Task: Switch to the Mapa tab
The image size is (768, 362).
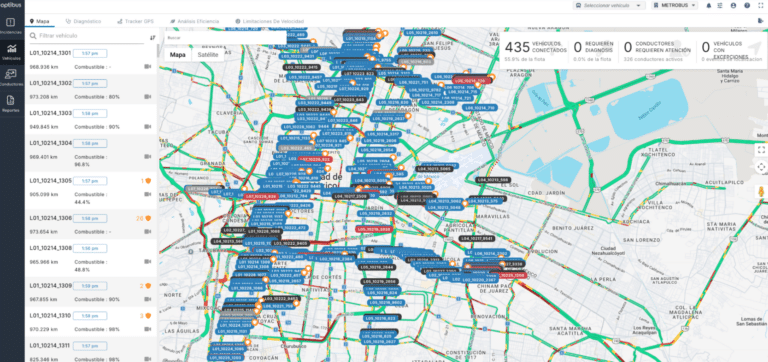Action: coord(39,22)
